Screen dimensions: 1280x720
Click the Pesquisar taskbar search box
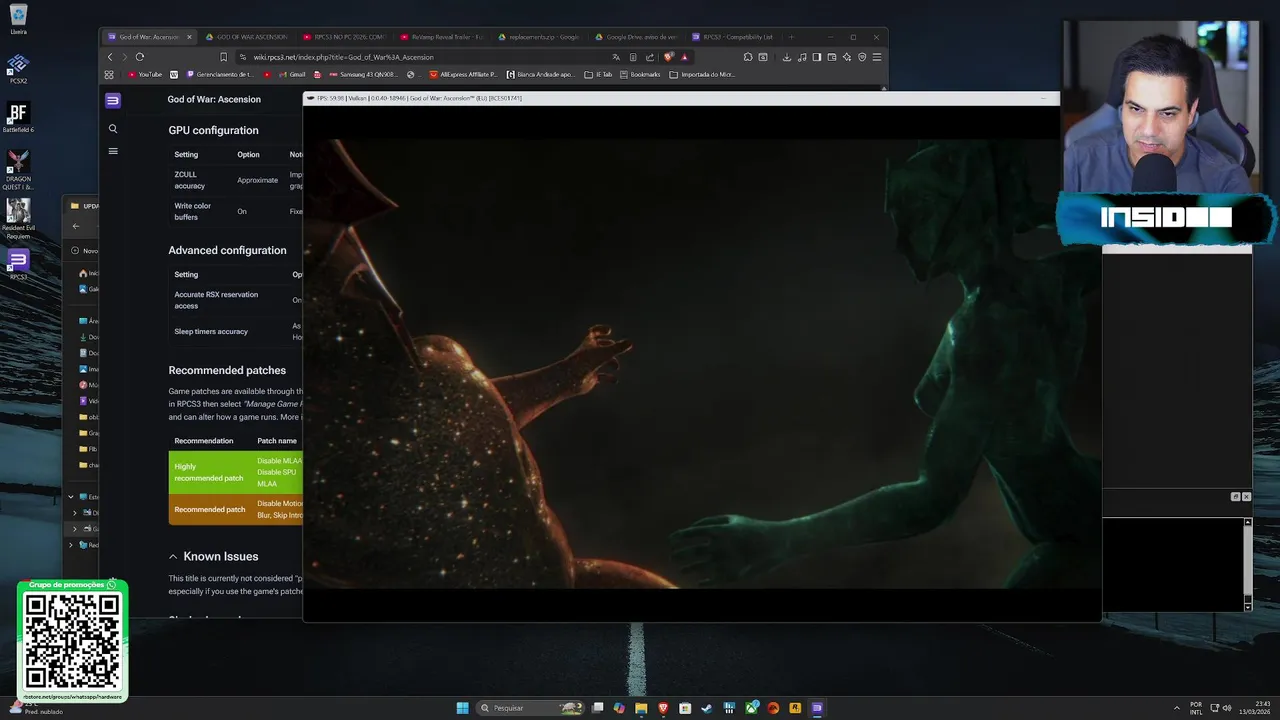529,708
